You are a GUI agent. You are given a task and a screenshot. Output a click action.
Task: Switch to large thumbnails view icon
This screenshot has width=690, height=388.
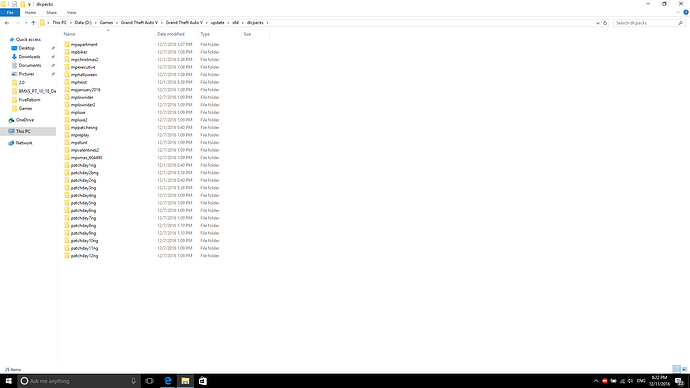pyautogui.click(x=684, y=369)
